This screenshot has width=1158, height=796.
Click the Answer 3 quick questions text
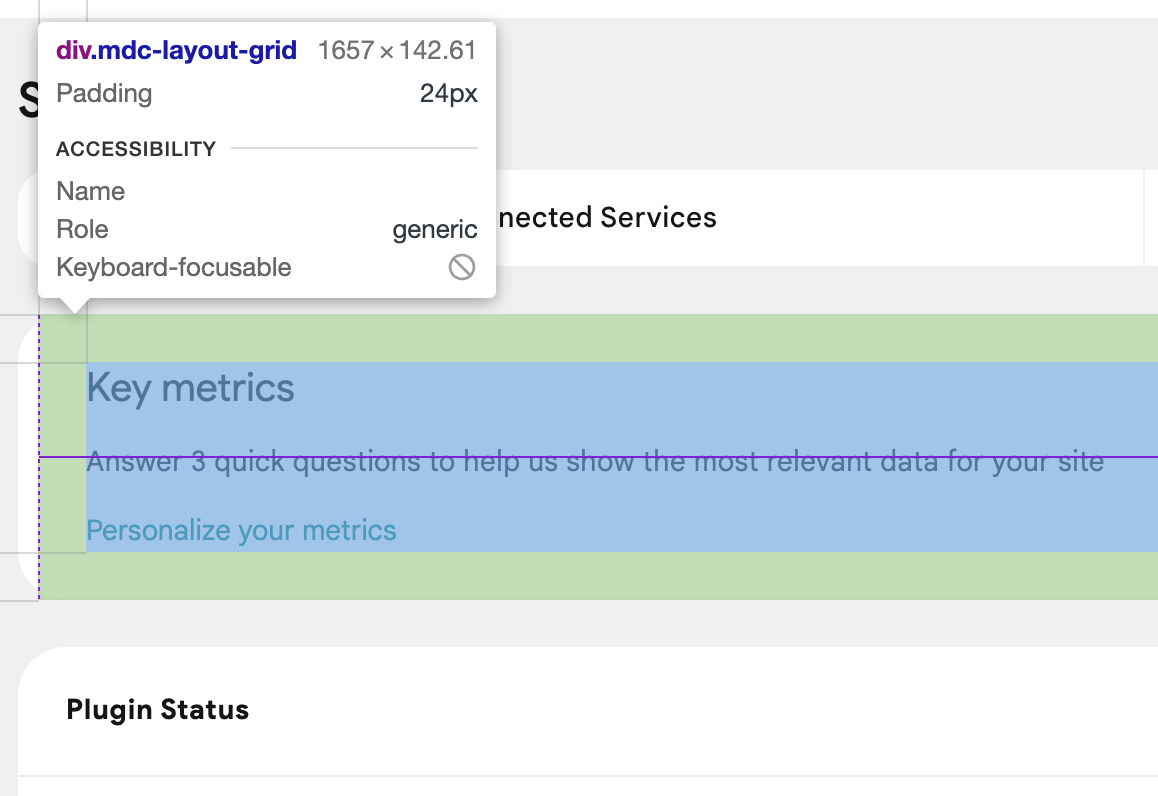(x=595, y=462)
